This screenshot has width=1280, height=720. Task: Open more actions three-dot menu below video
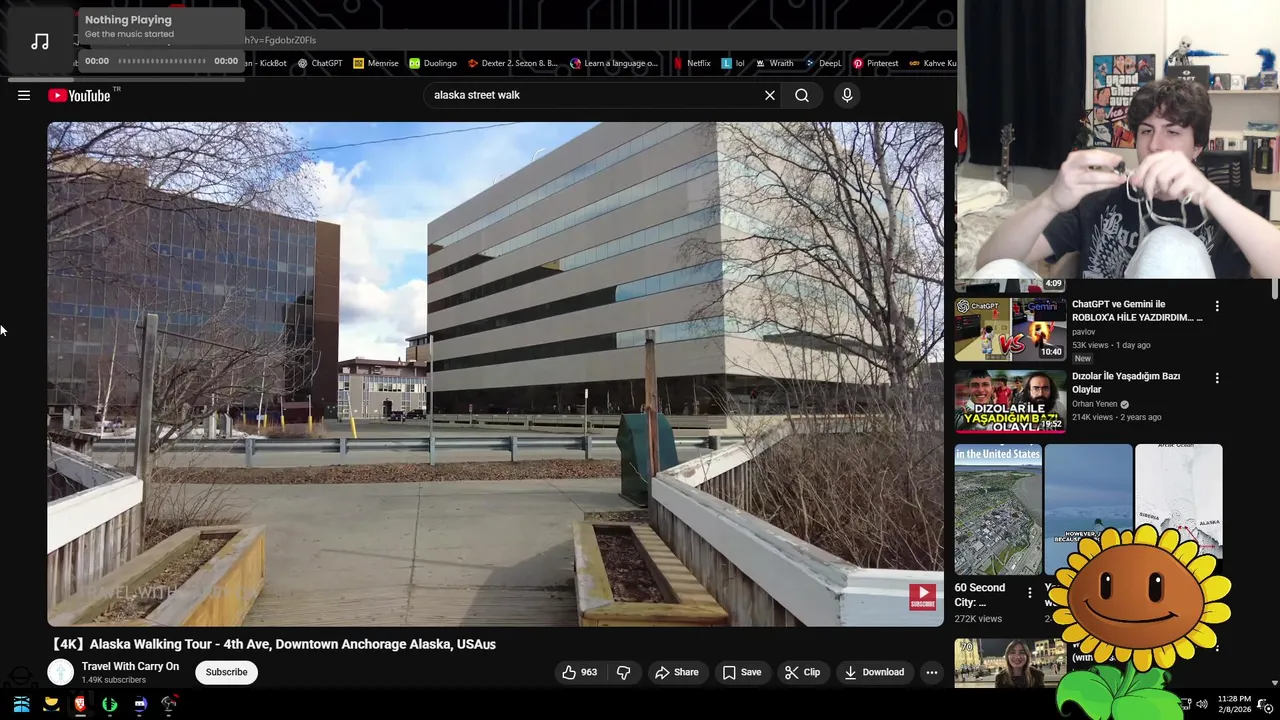coord(932,672)
